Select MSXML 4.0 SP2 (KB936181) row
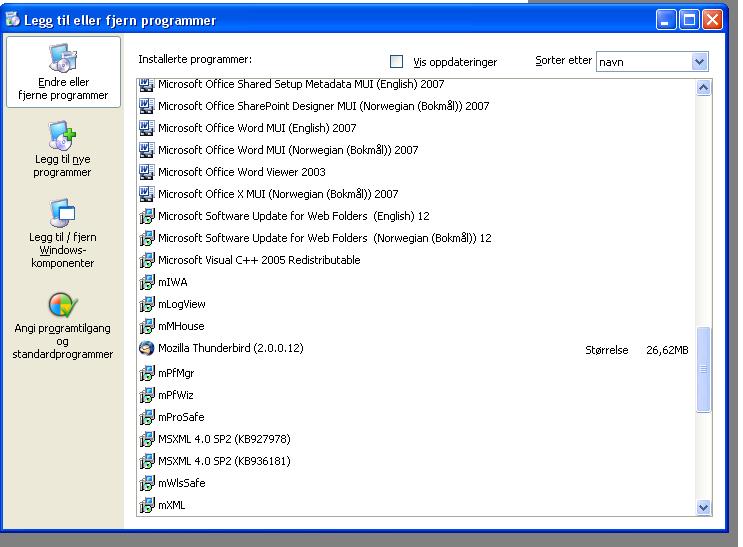Image resolution: width=743 pixels, height=547 pixels. point(416,461)
